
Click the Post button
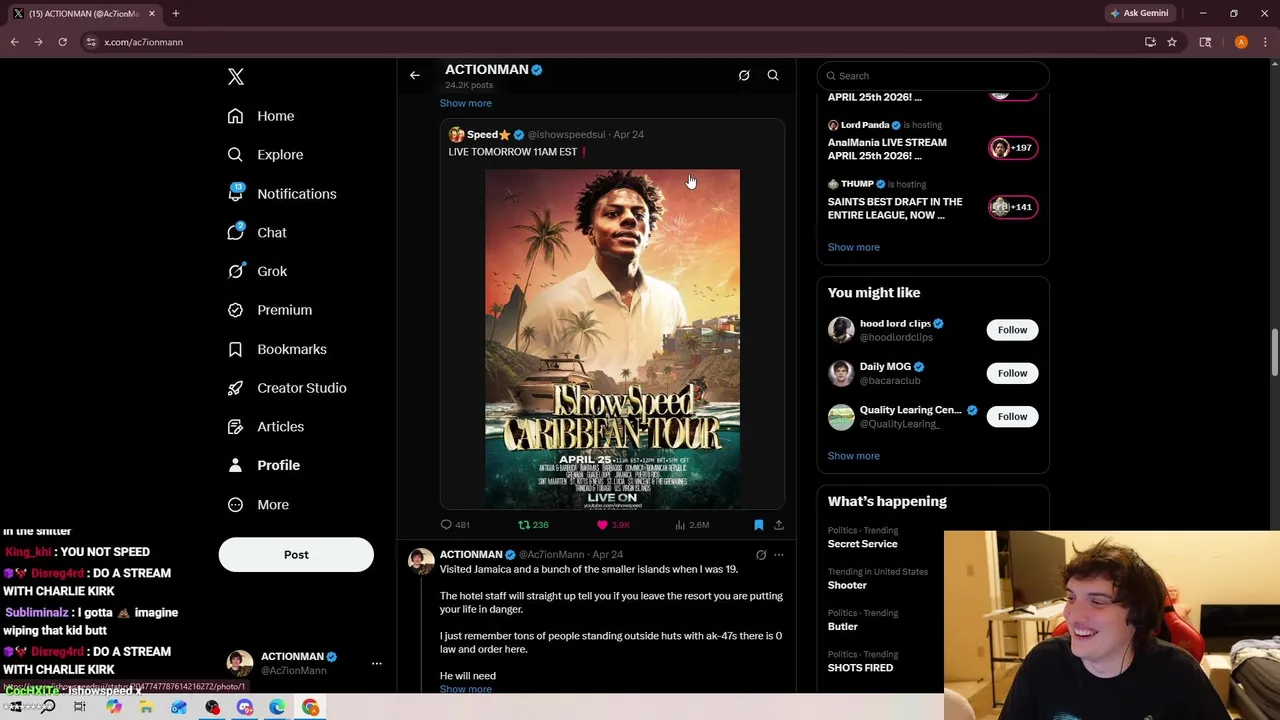pos(296,555)
